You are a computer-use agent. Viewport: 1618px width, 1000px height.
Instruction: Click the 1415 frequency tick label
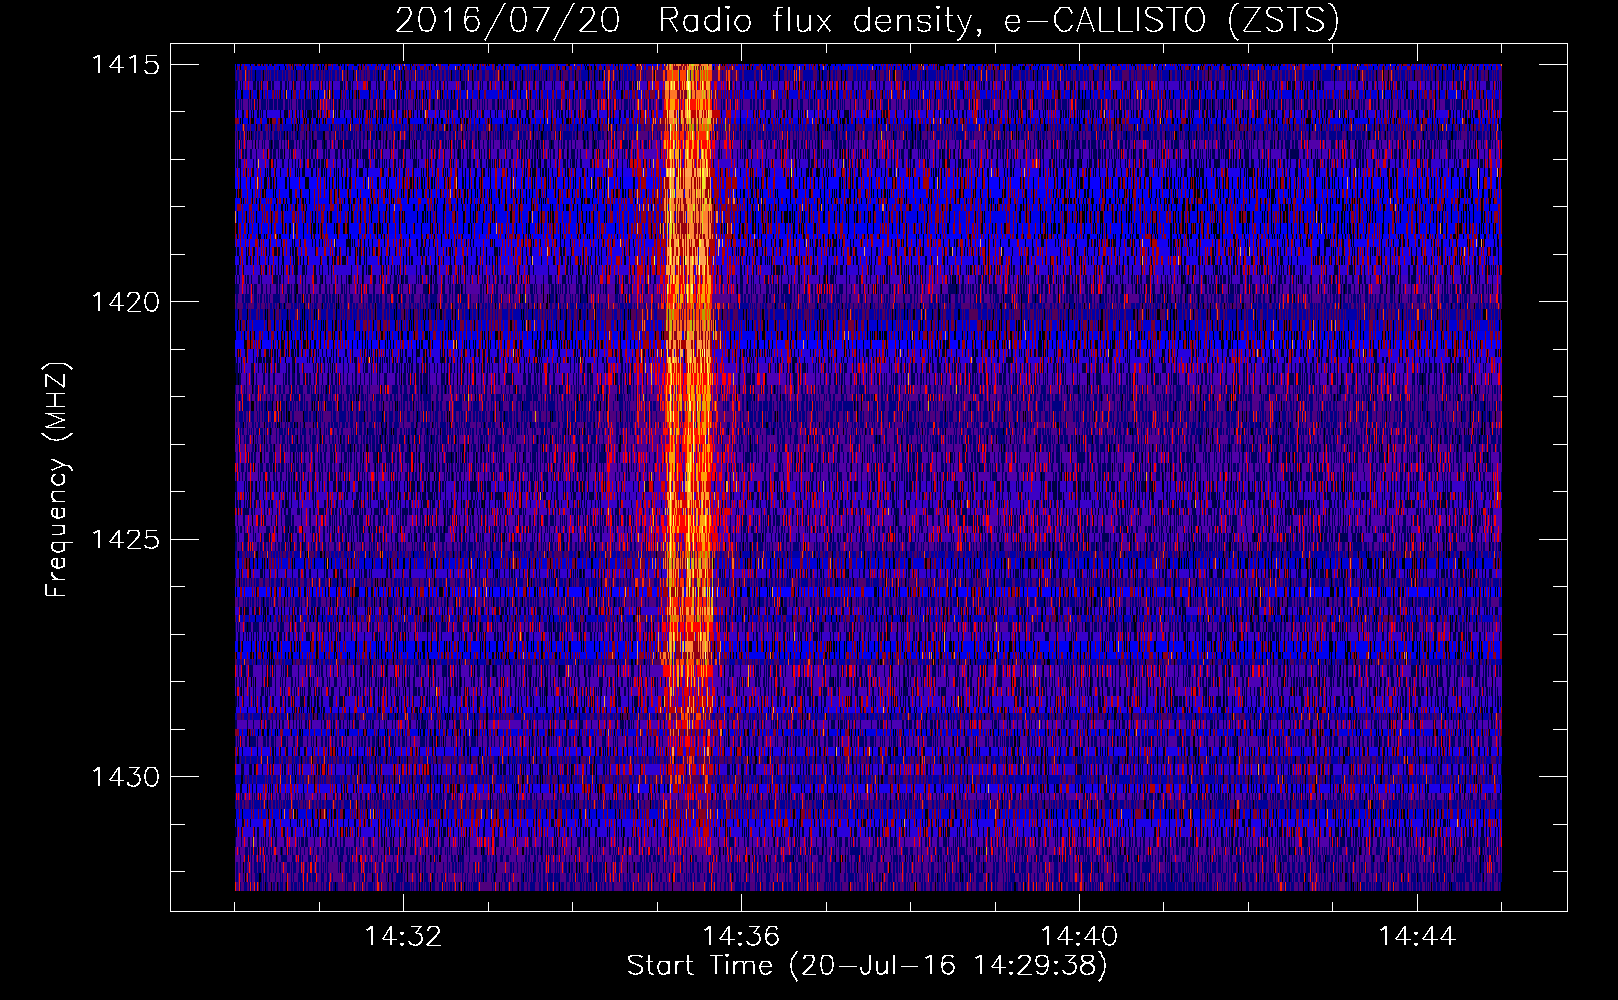pos(125,64)
